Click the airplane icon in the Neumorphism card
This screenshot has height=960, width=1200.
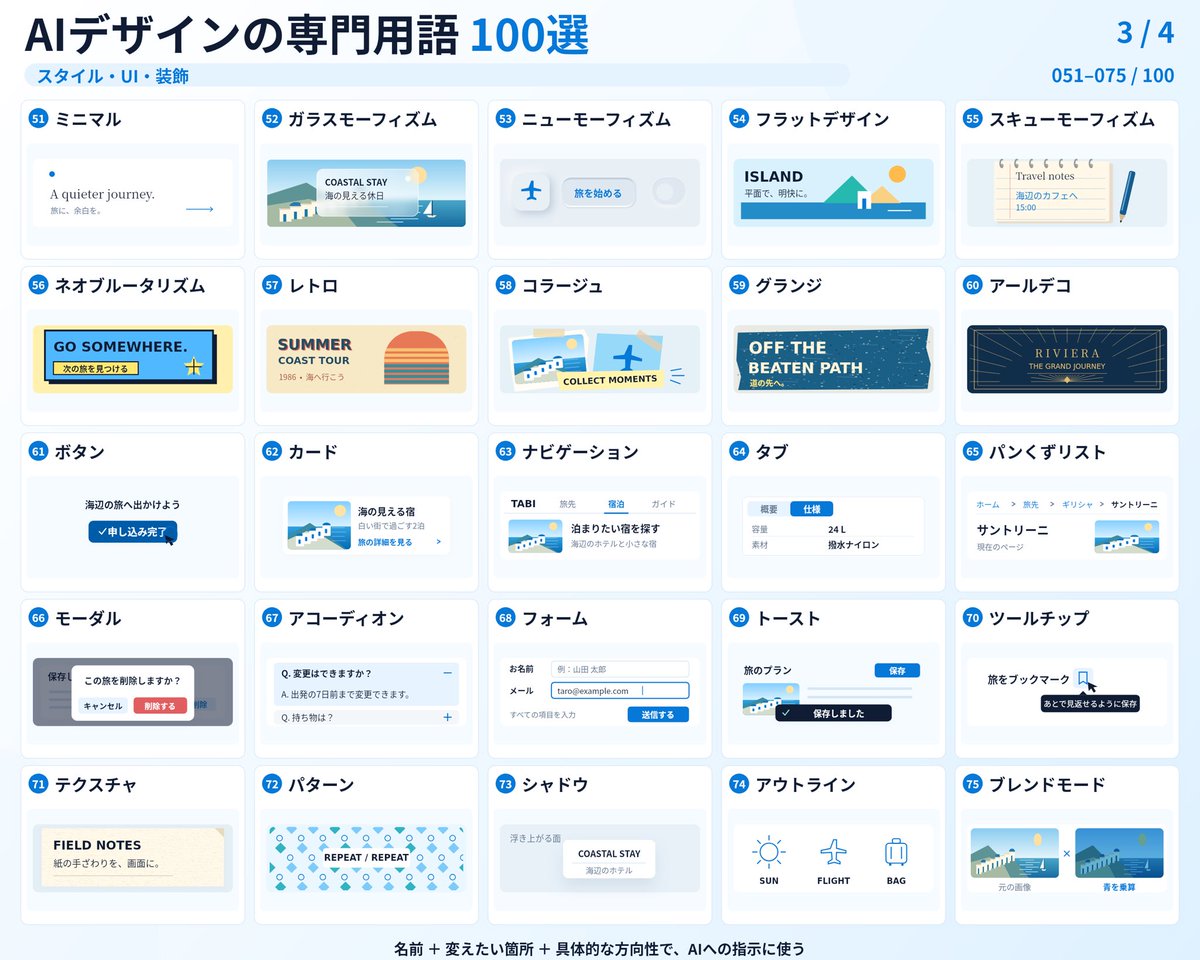coord(531,191)
